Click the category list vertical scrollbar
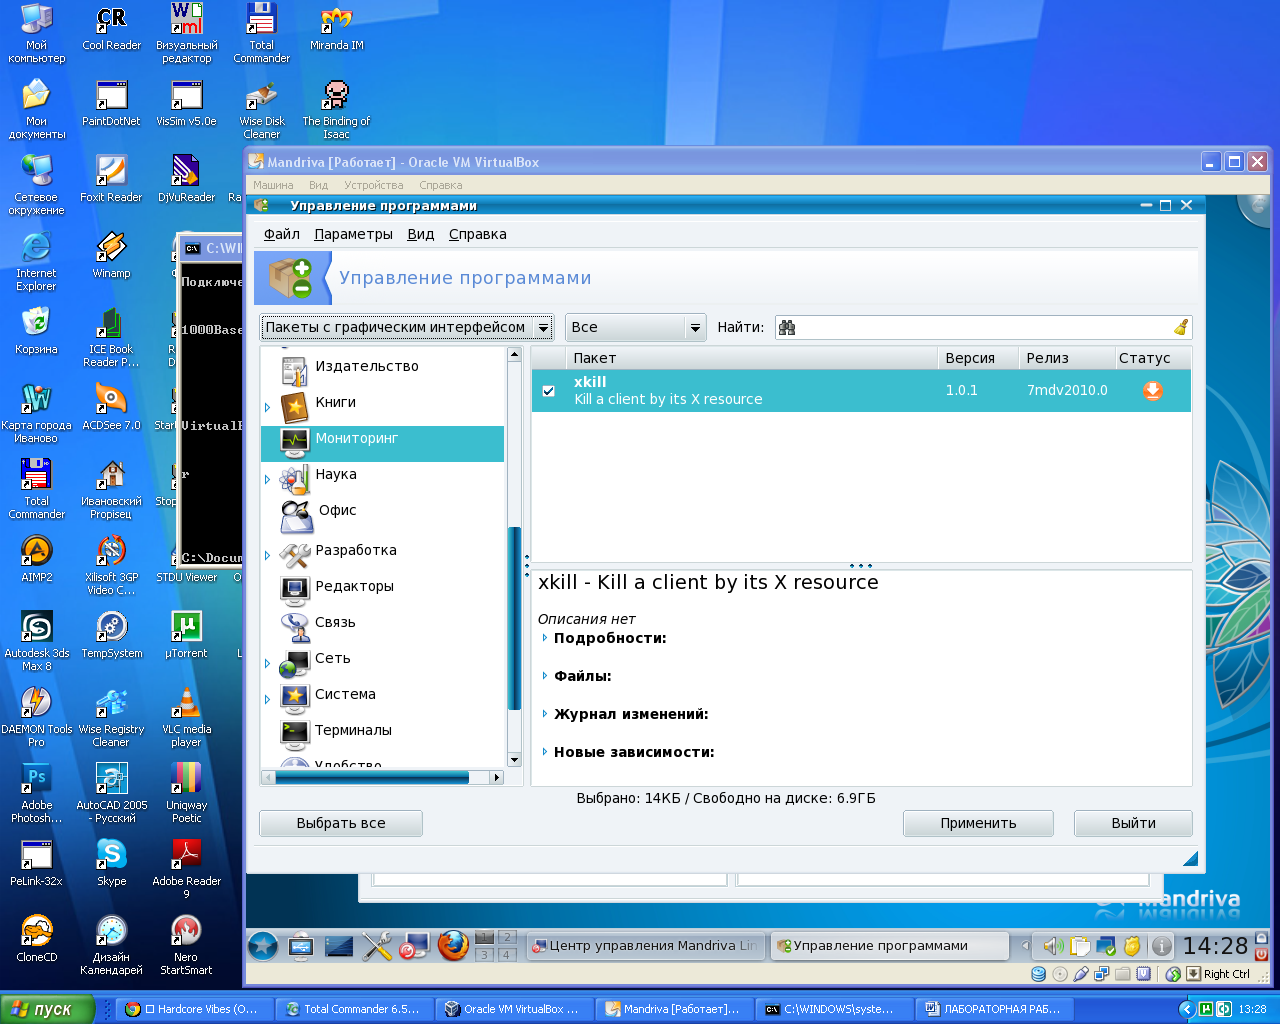Screen dimensions: 1280x1024 515,617
